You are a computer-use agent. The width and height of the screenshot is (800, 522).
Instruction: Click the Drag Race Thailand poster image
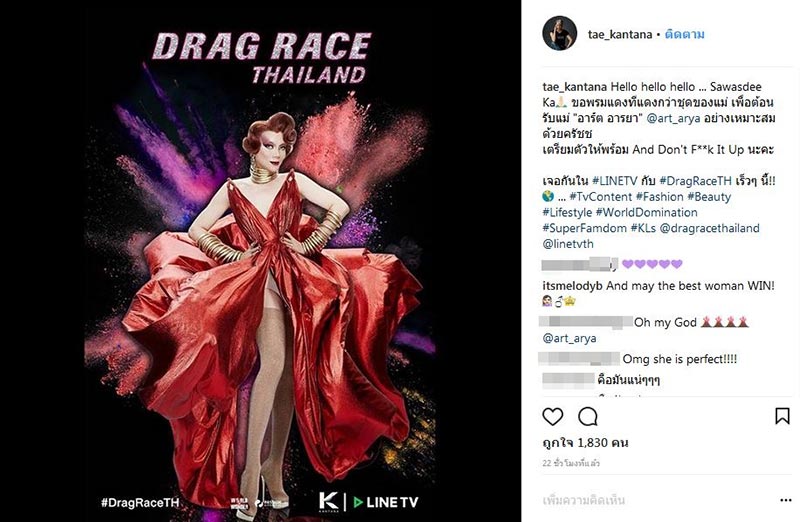[x=260, y=261]
